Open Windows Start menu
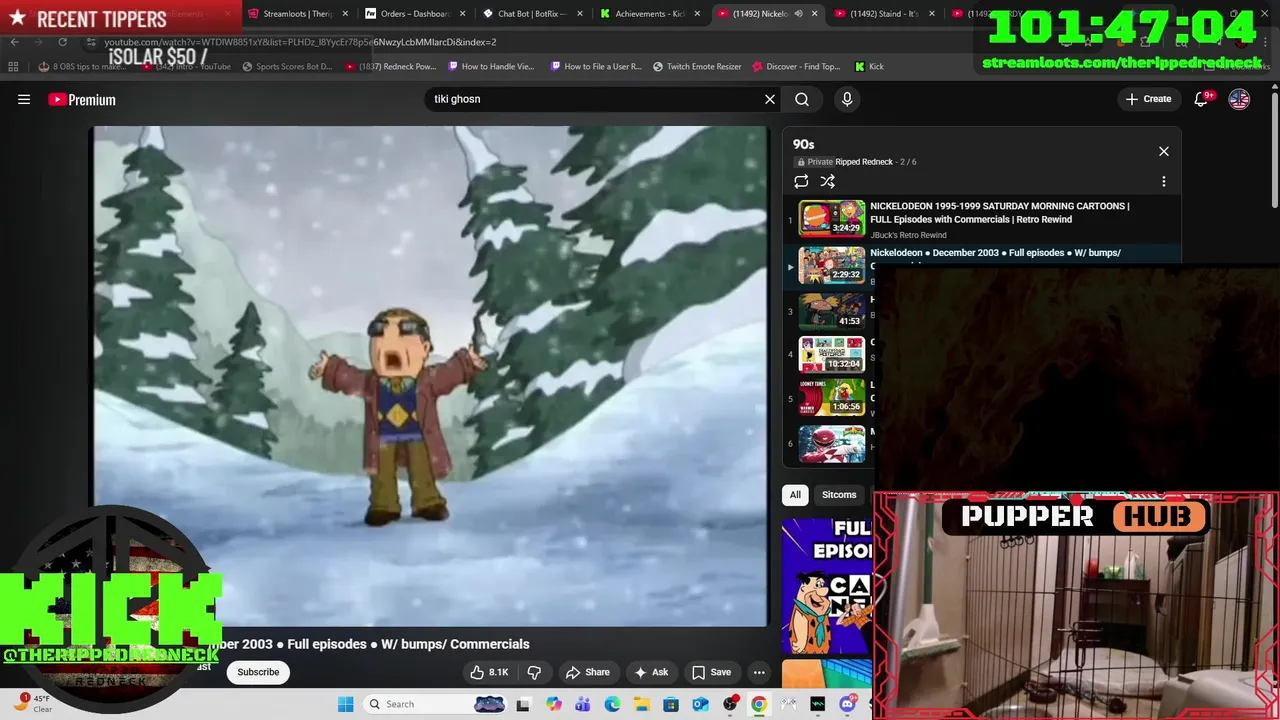 click(345, 704)
